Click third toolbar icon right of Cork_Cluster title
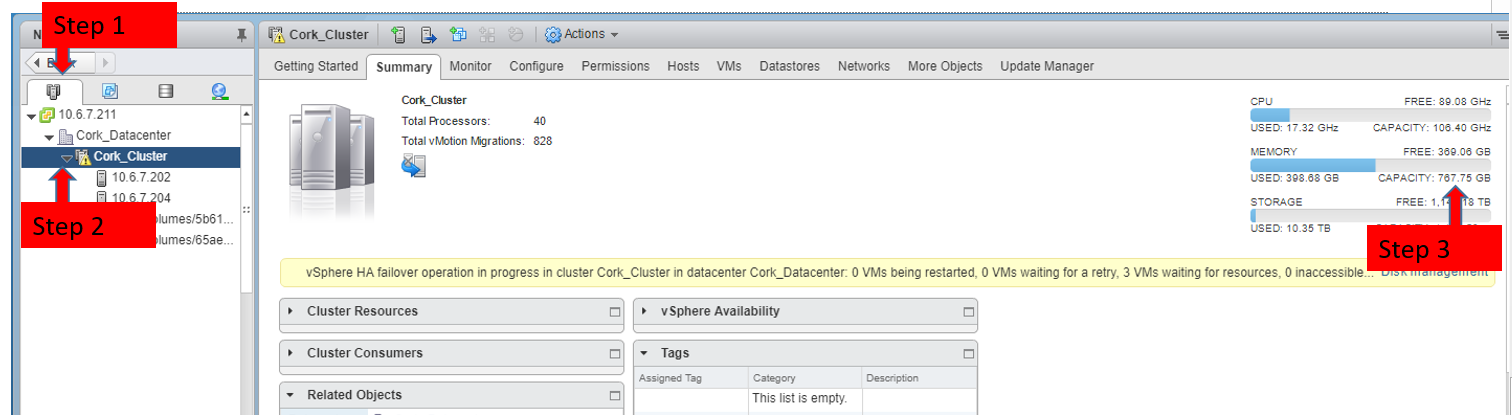1512x415 pixels. 458,35
